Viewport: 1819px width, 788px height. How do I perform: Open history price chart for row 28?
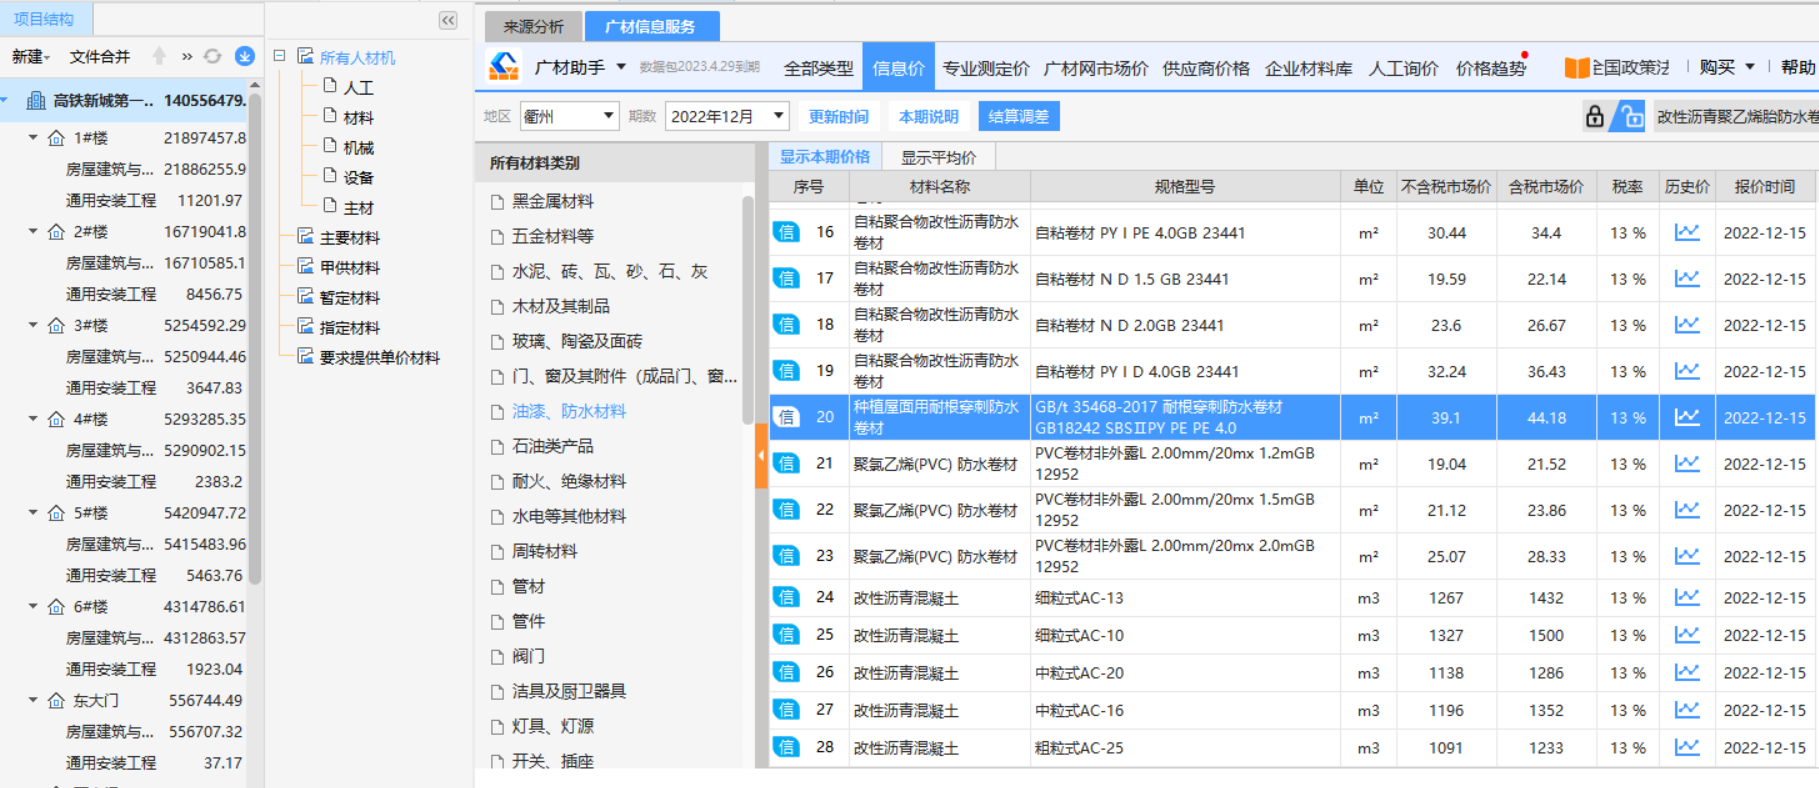click(1687, 747)
